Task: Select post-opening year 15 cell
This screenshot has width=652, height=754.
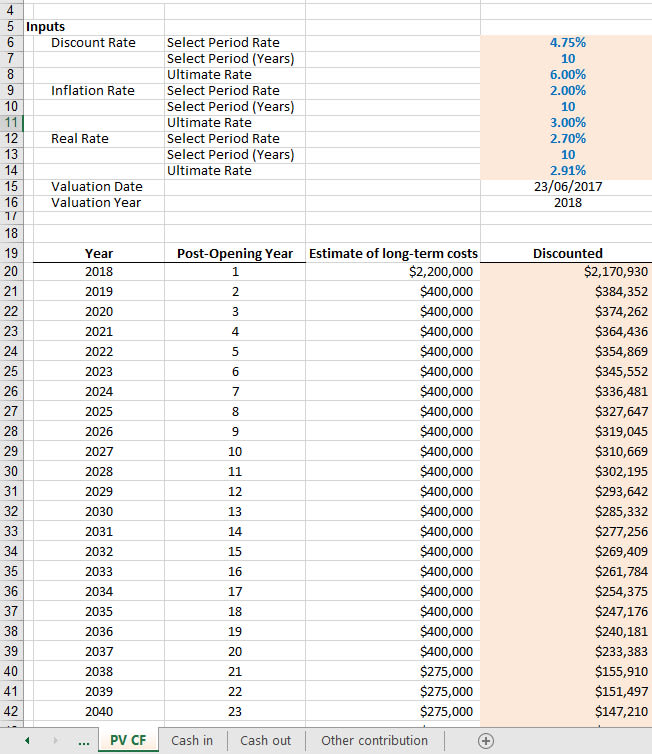Action: (x=235, y=552)
